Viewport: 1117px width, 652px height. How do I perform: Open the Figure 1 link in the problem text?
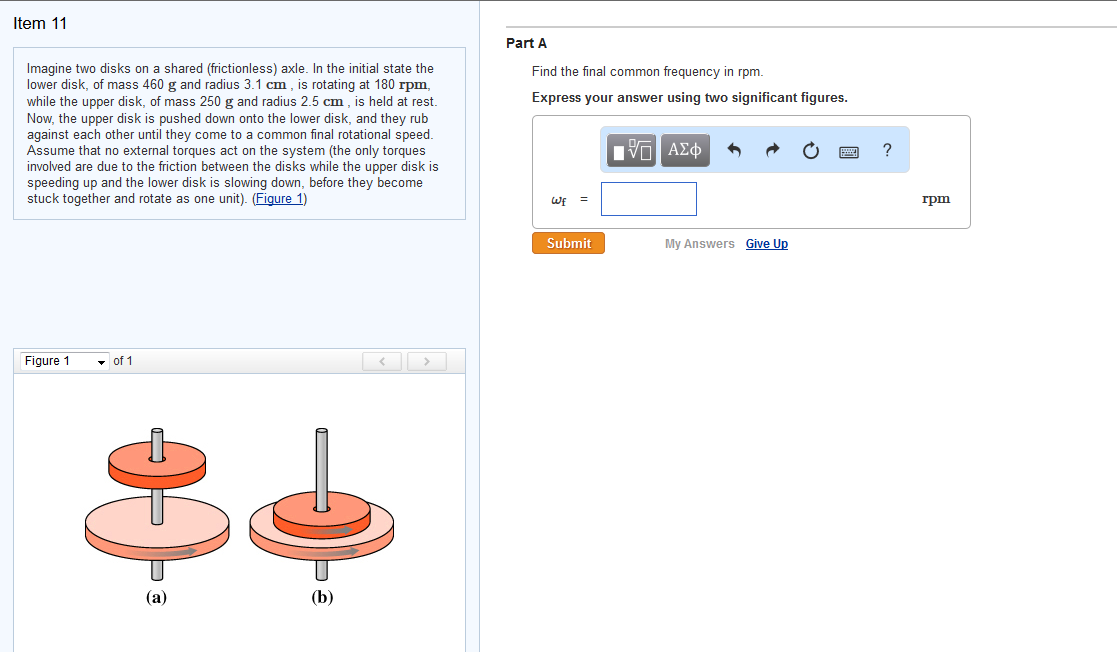278,198
